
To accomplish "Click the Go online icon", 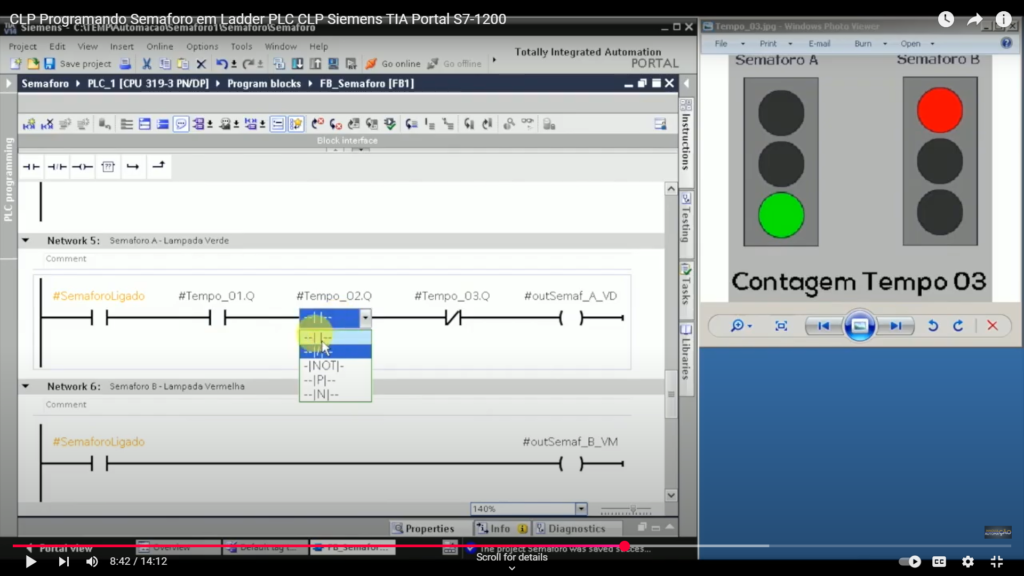I will click(x=371, y=63).
